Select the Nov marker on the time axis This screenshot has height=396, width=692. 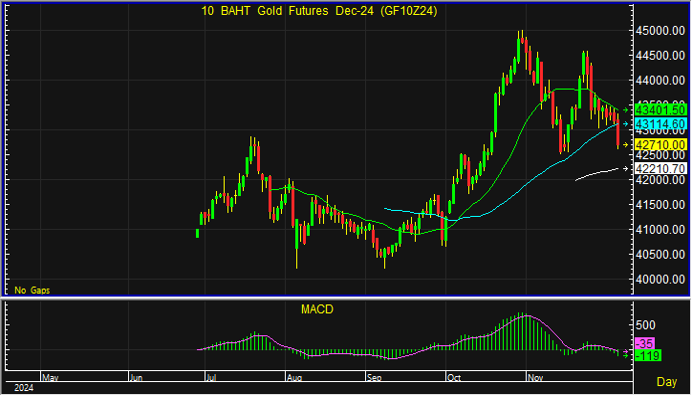[x=535, y=377]
